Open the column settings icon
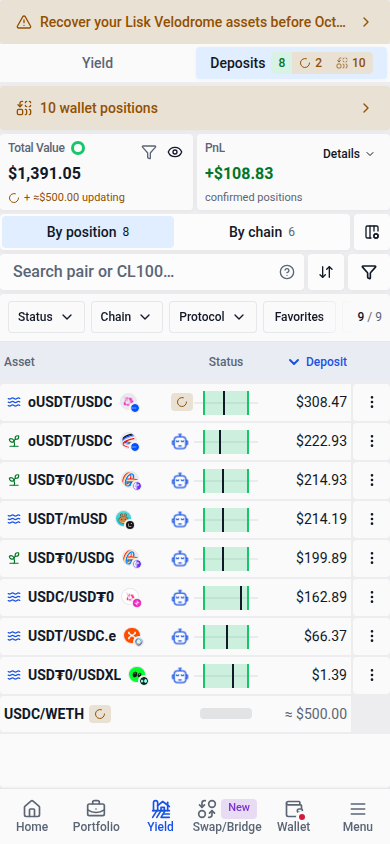This screenshot has width=390, height=844. point(372,232)
